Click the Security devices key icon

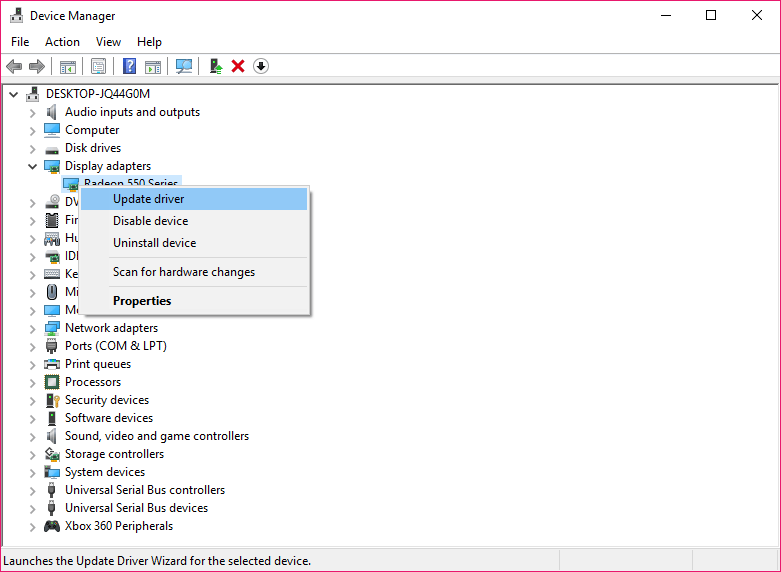[x=52, y=400]
